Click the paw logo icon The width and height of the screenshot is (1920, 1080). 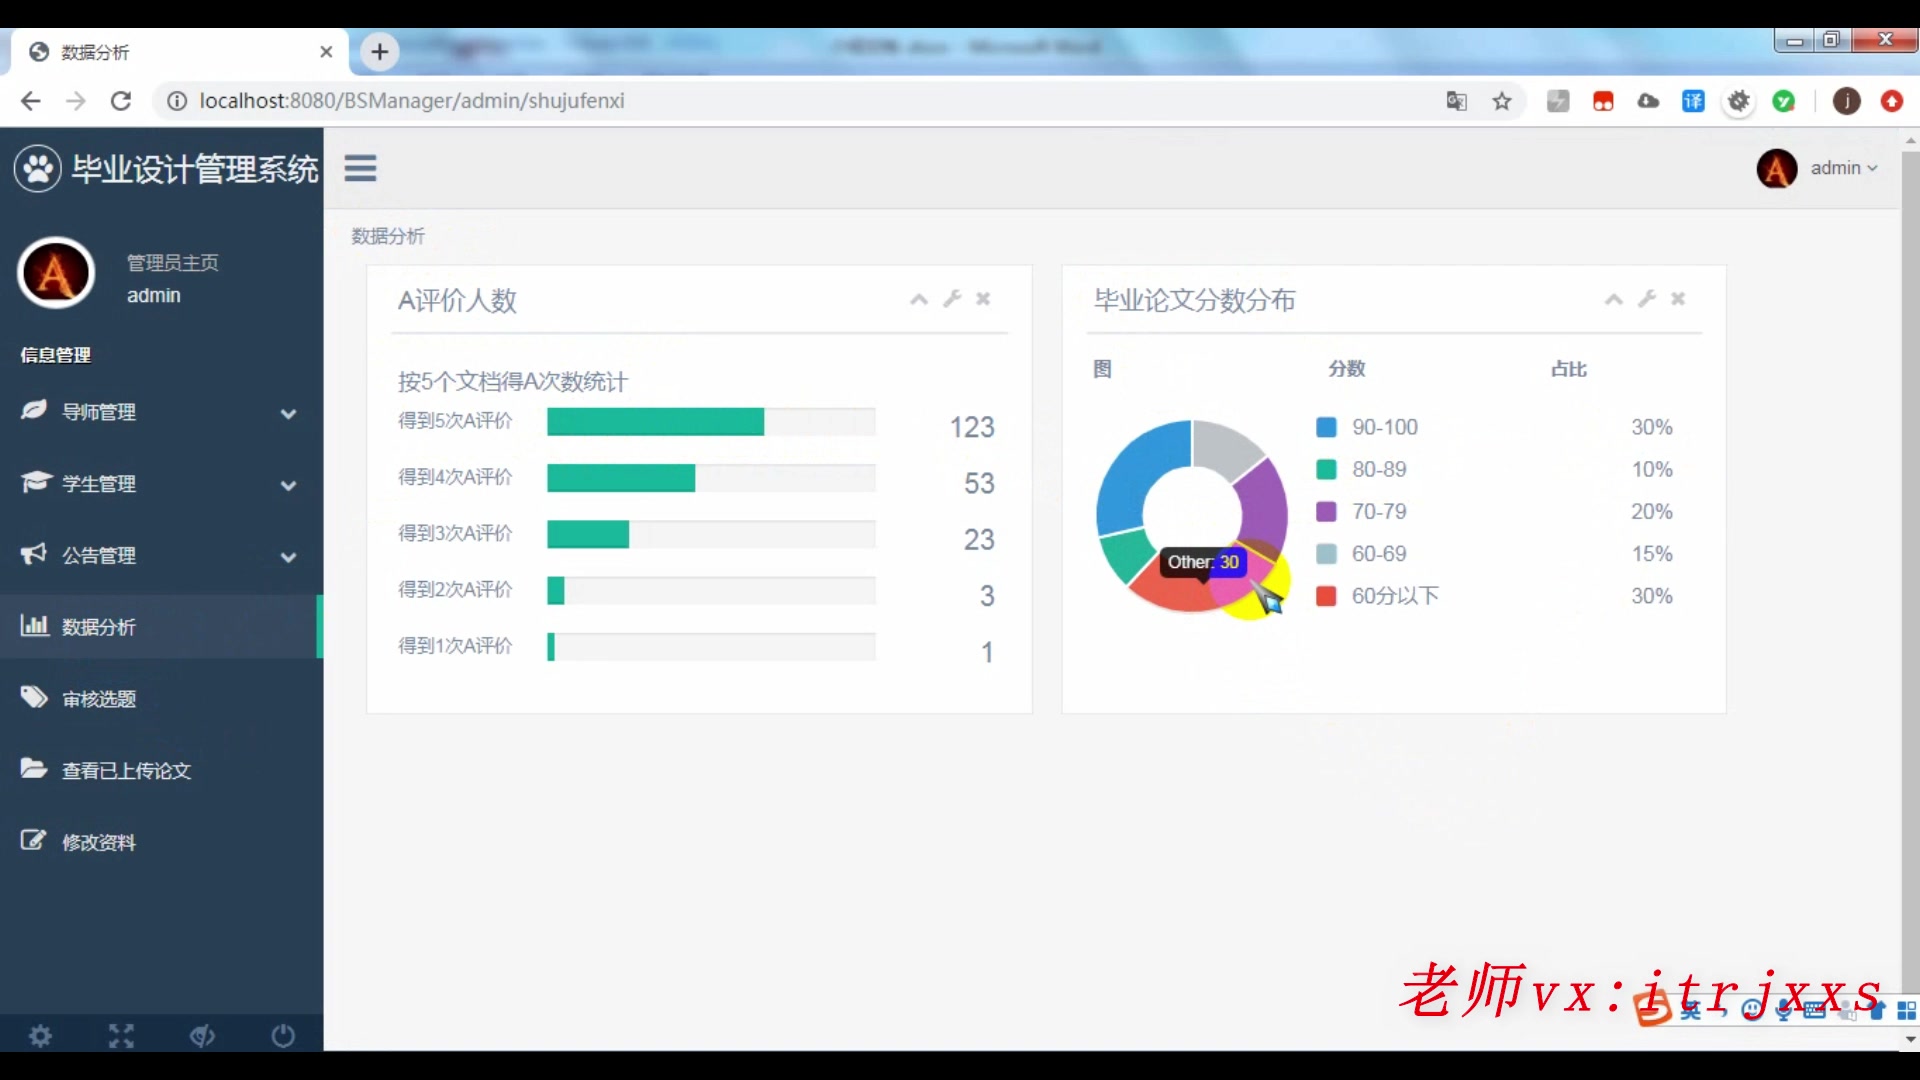click(38, 169)
